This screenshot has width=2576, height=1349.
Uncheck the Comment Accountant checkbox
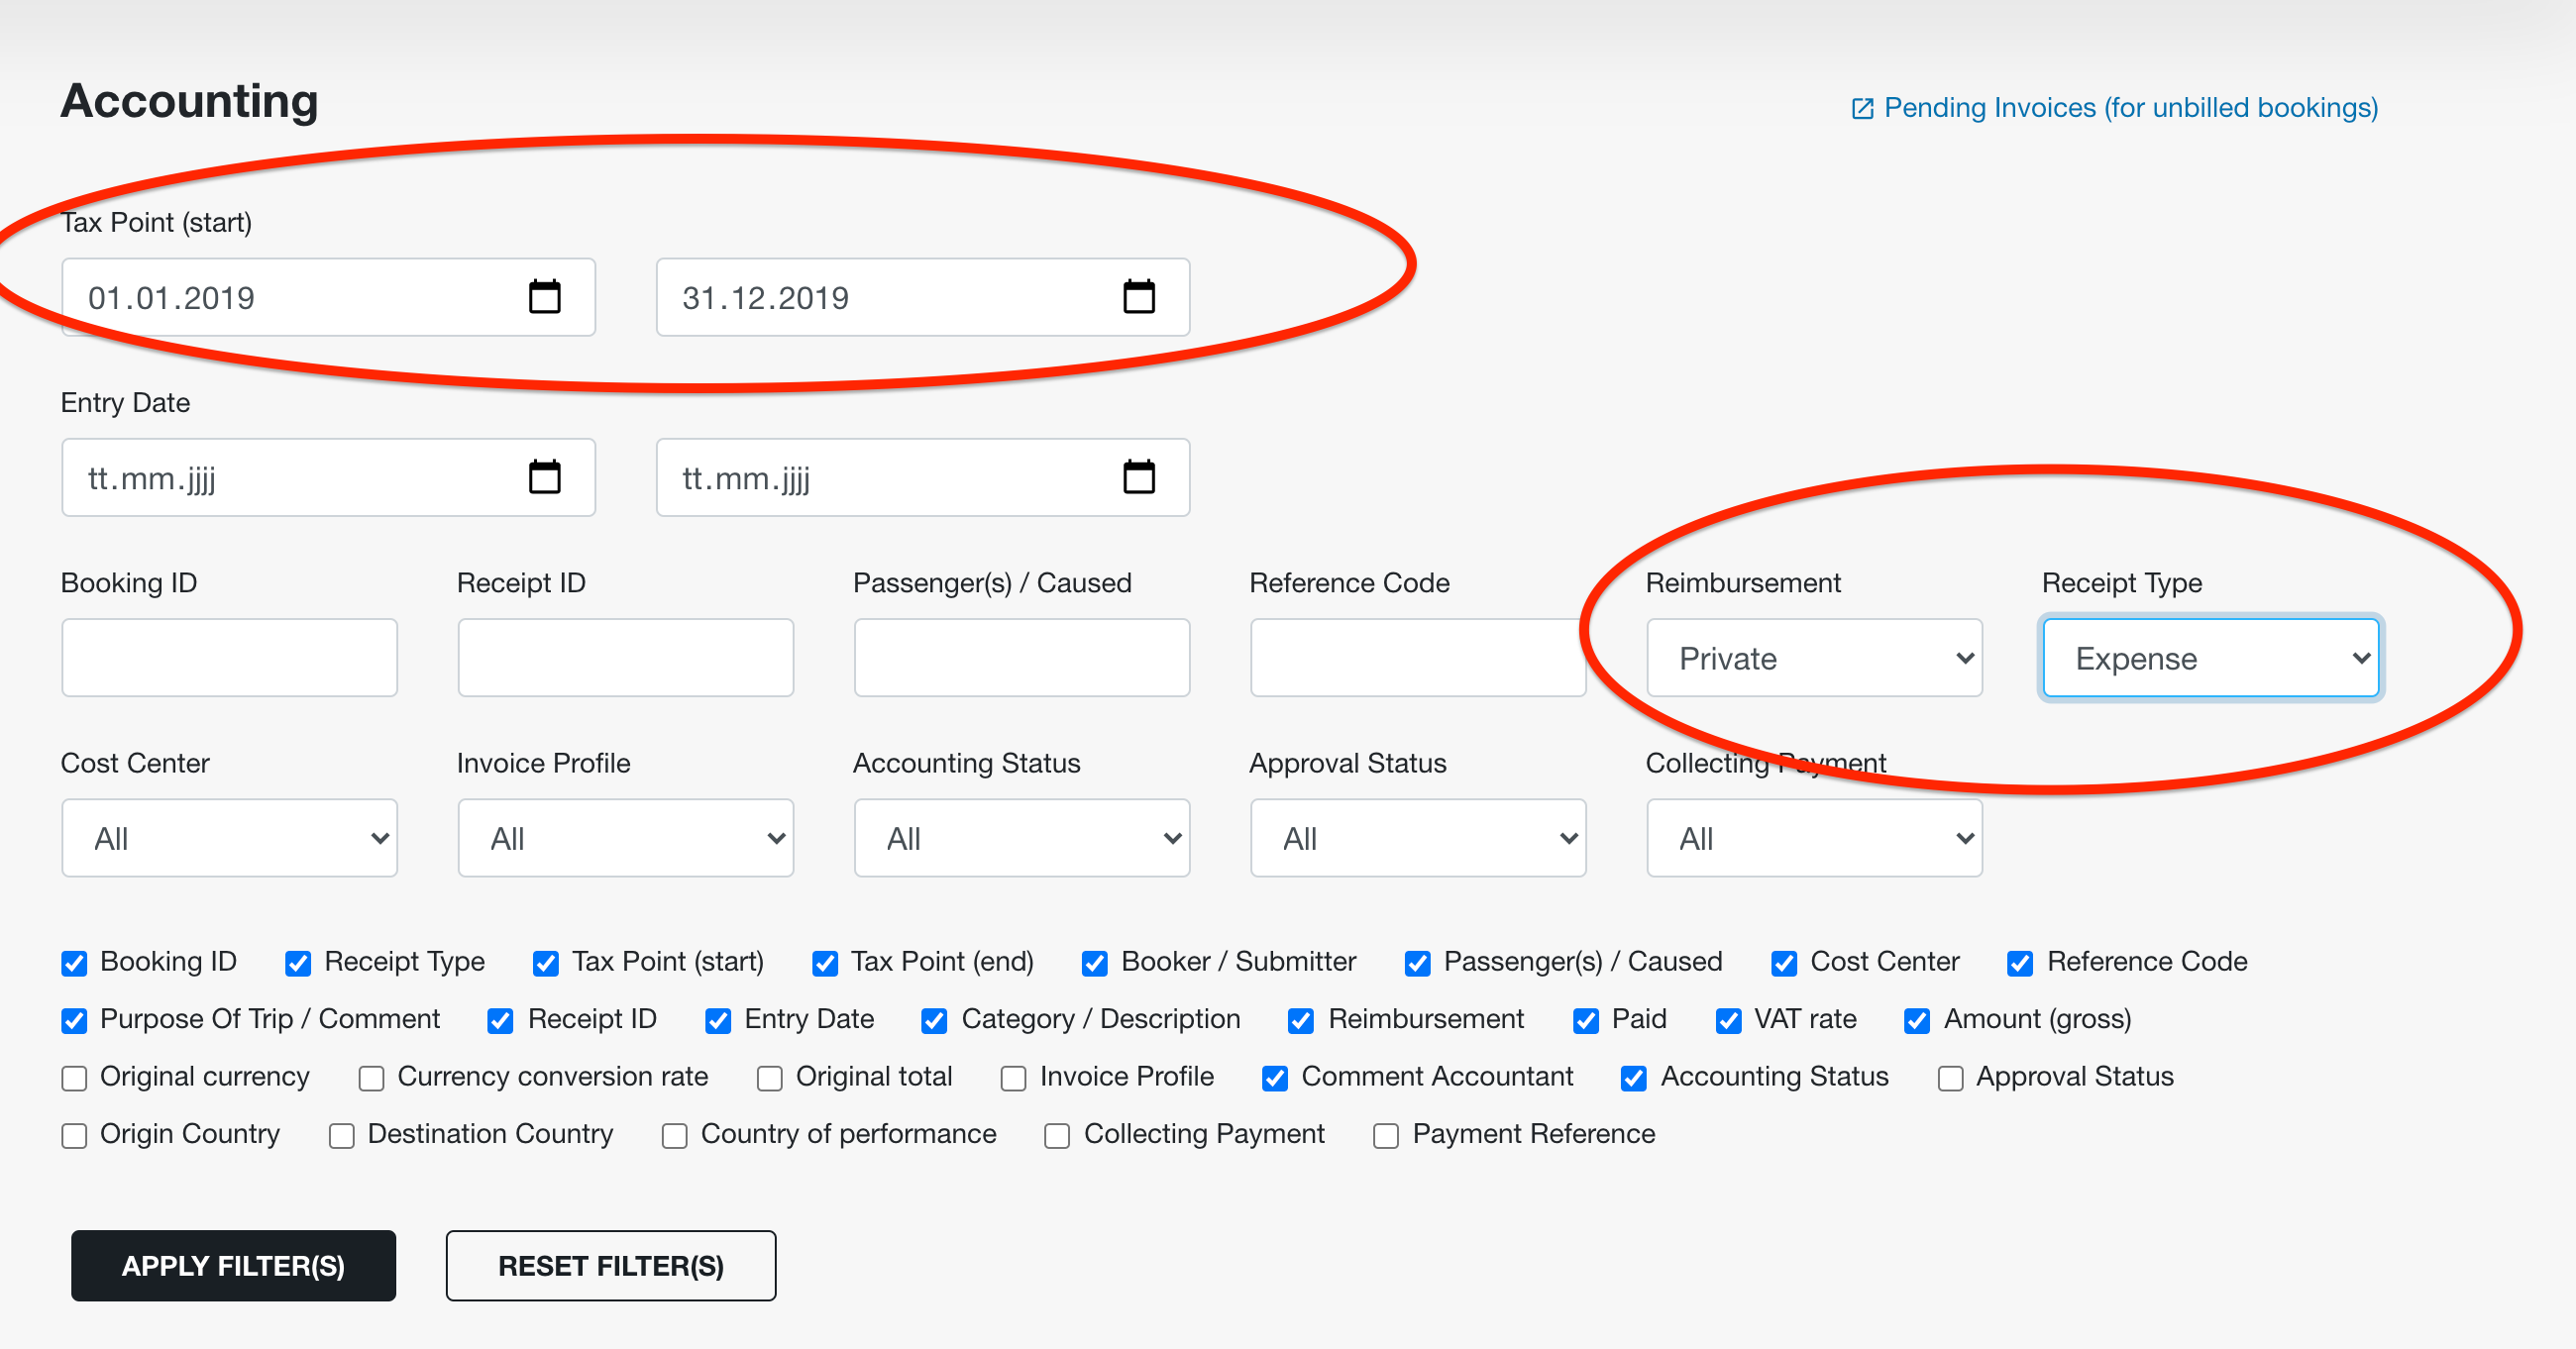1275,1078
